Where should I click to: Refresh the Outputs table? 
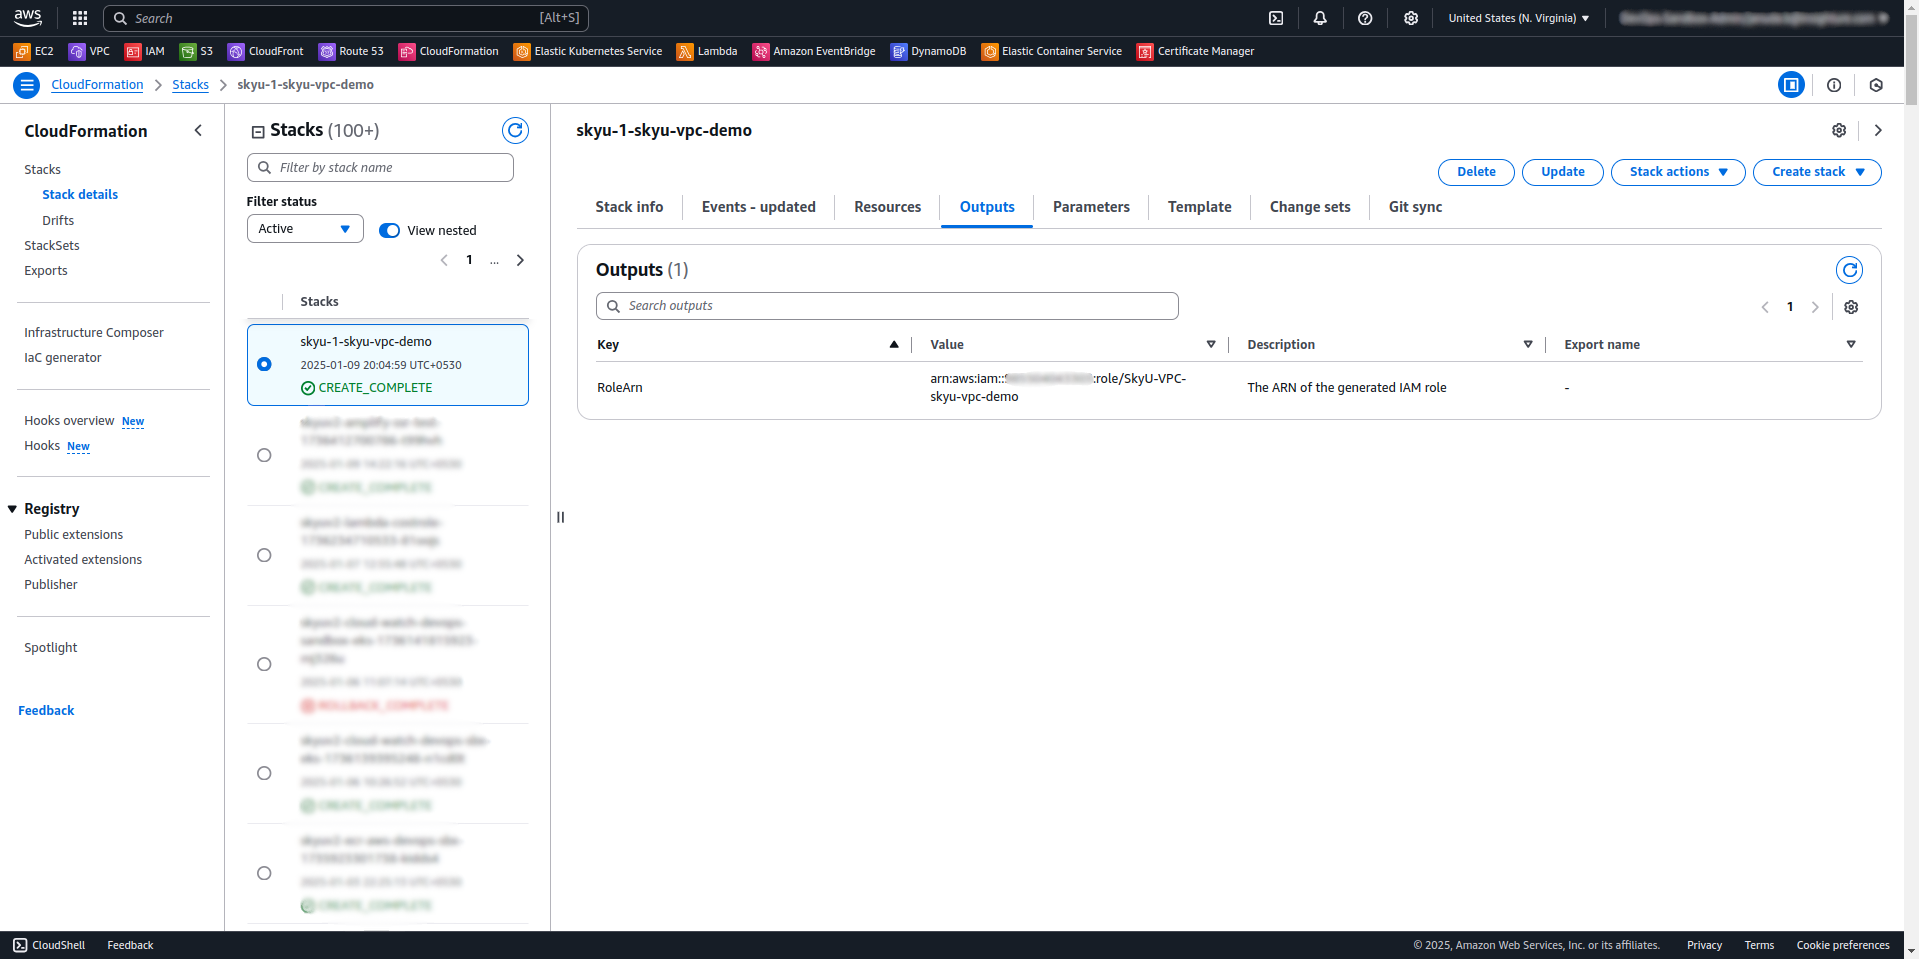point(1849,270)
